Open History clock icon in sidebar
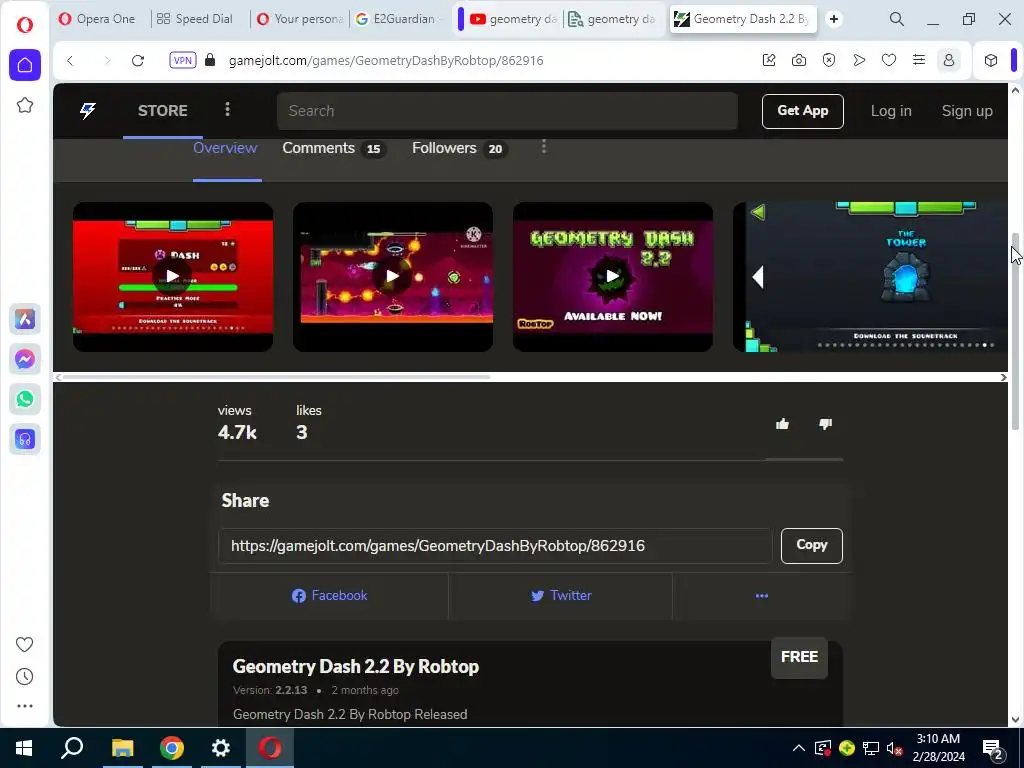1024x768 pixels. click(24, 677)
